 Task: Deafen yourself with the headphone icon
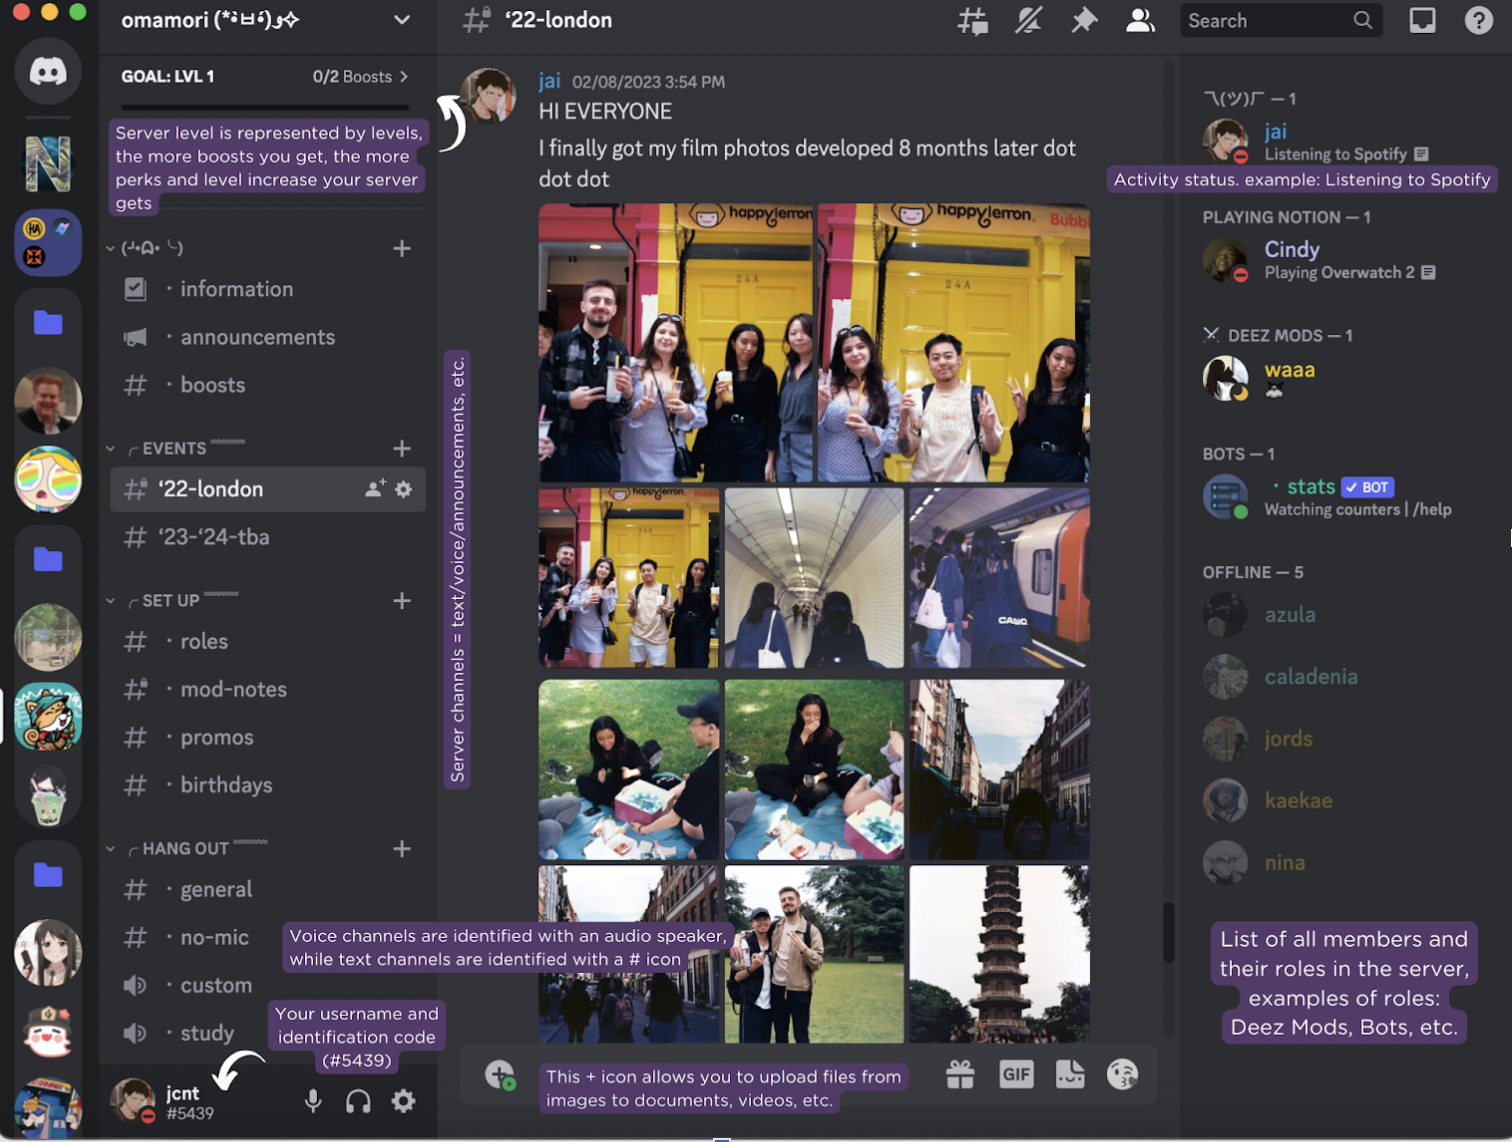pyautogui.click(x=358, y=1100)
